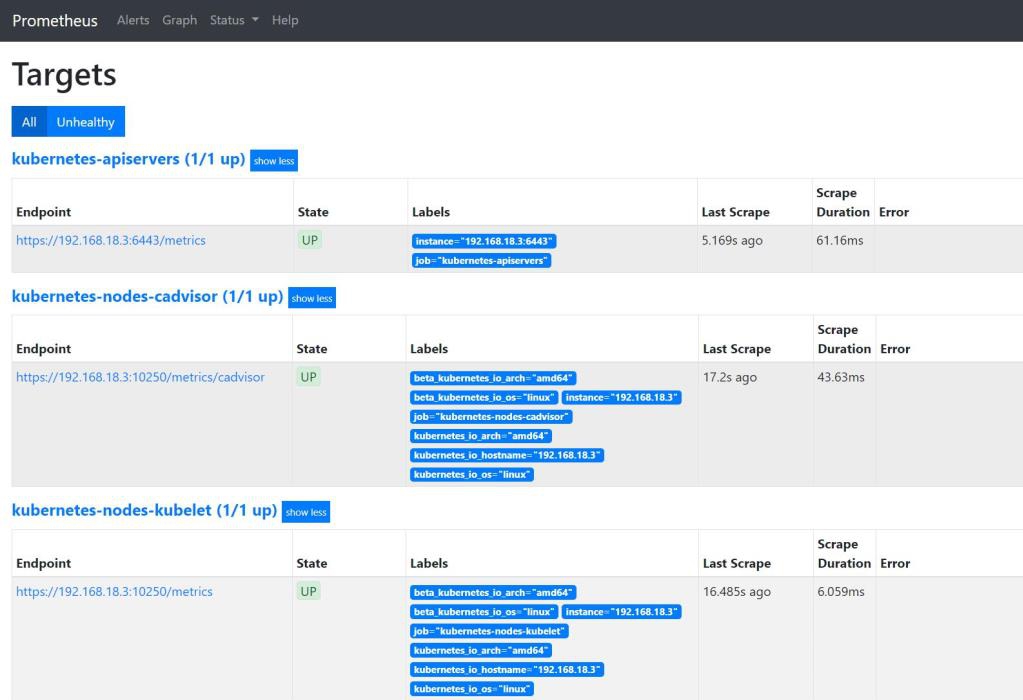Click the kubernetes-apiservers group heading
The width and height of the screenshot is (1023, 700).
point(128,159)
